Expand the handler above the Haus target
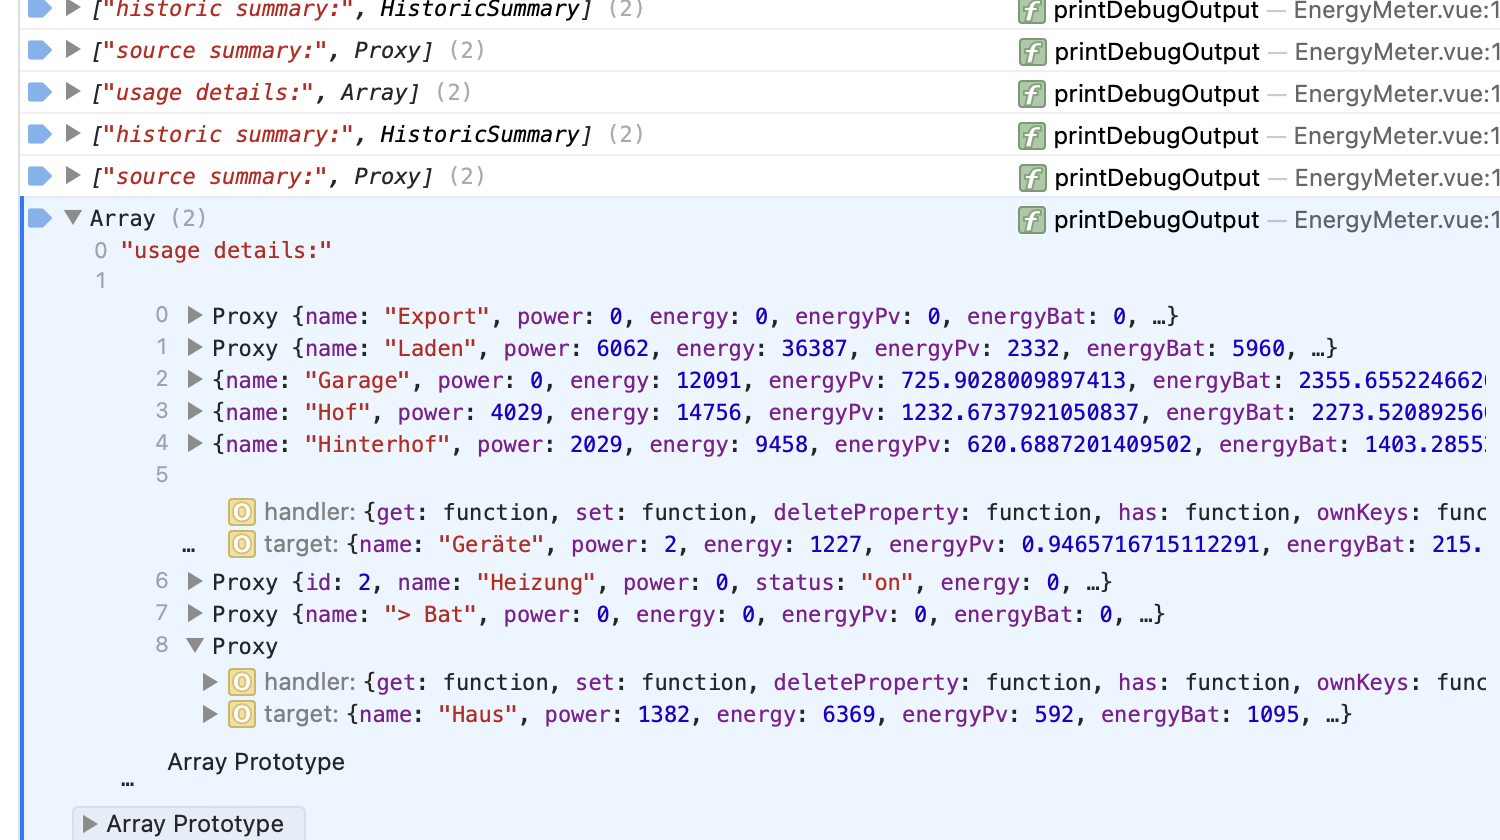 (x=210, y=682)
